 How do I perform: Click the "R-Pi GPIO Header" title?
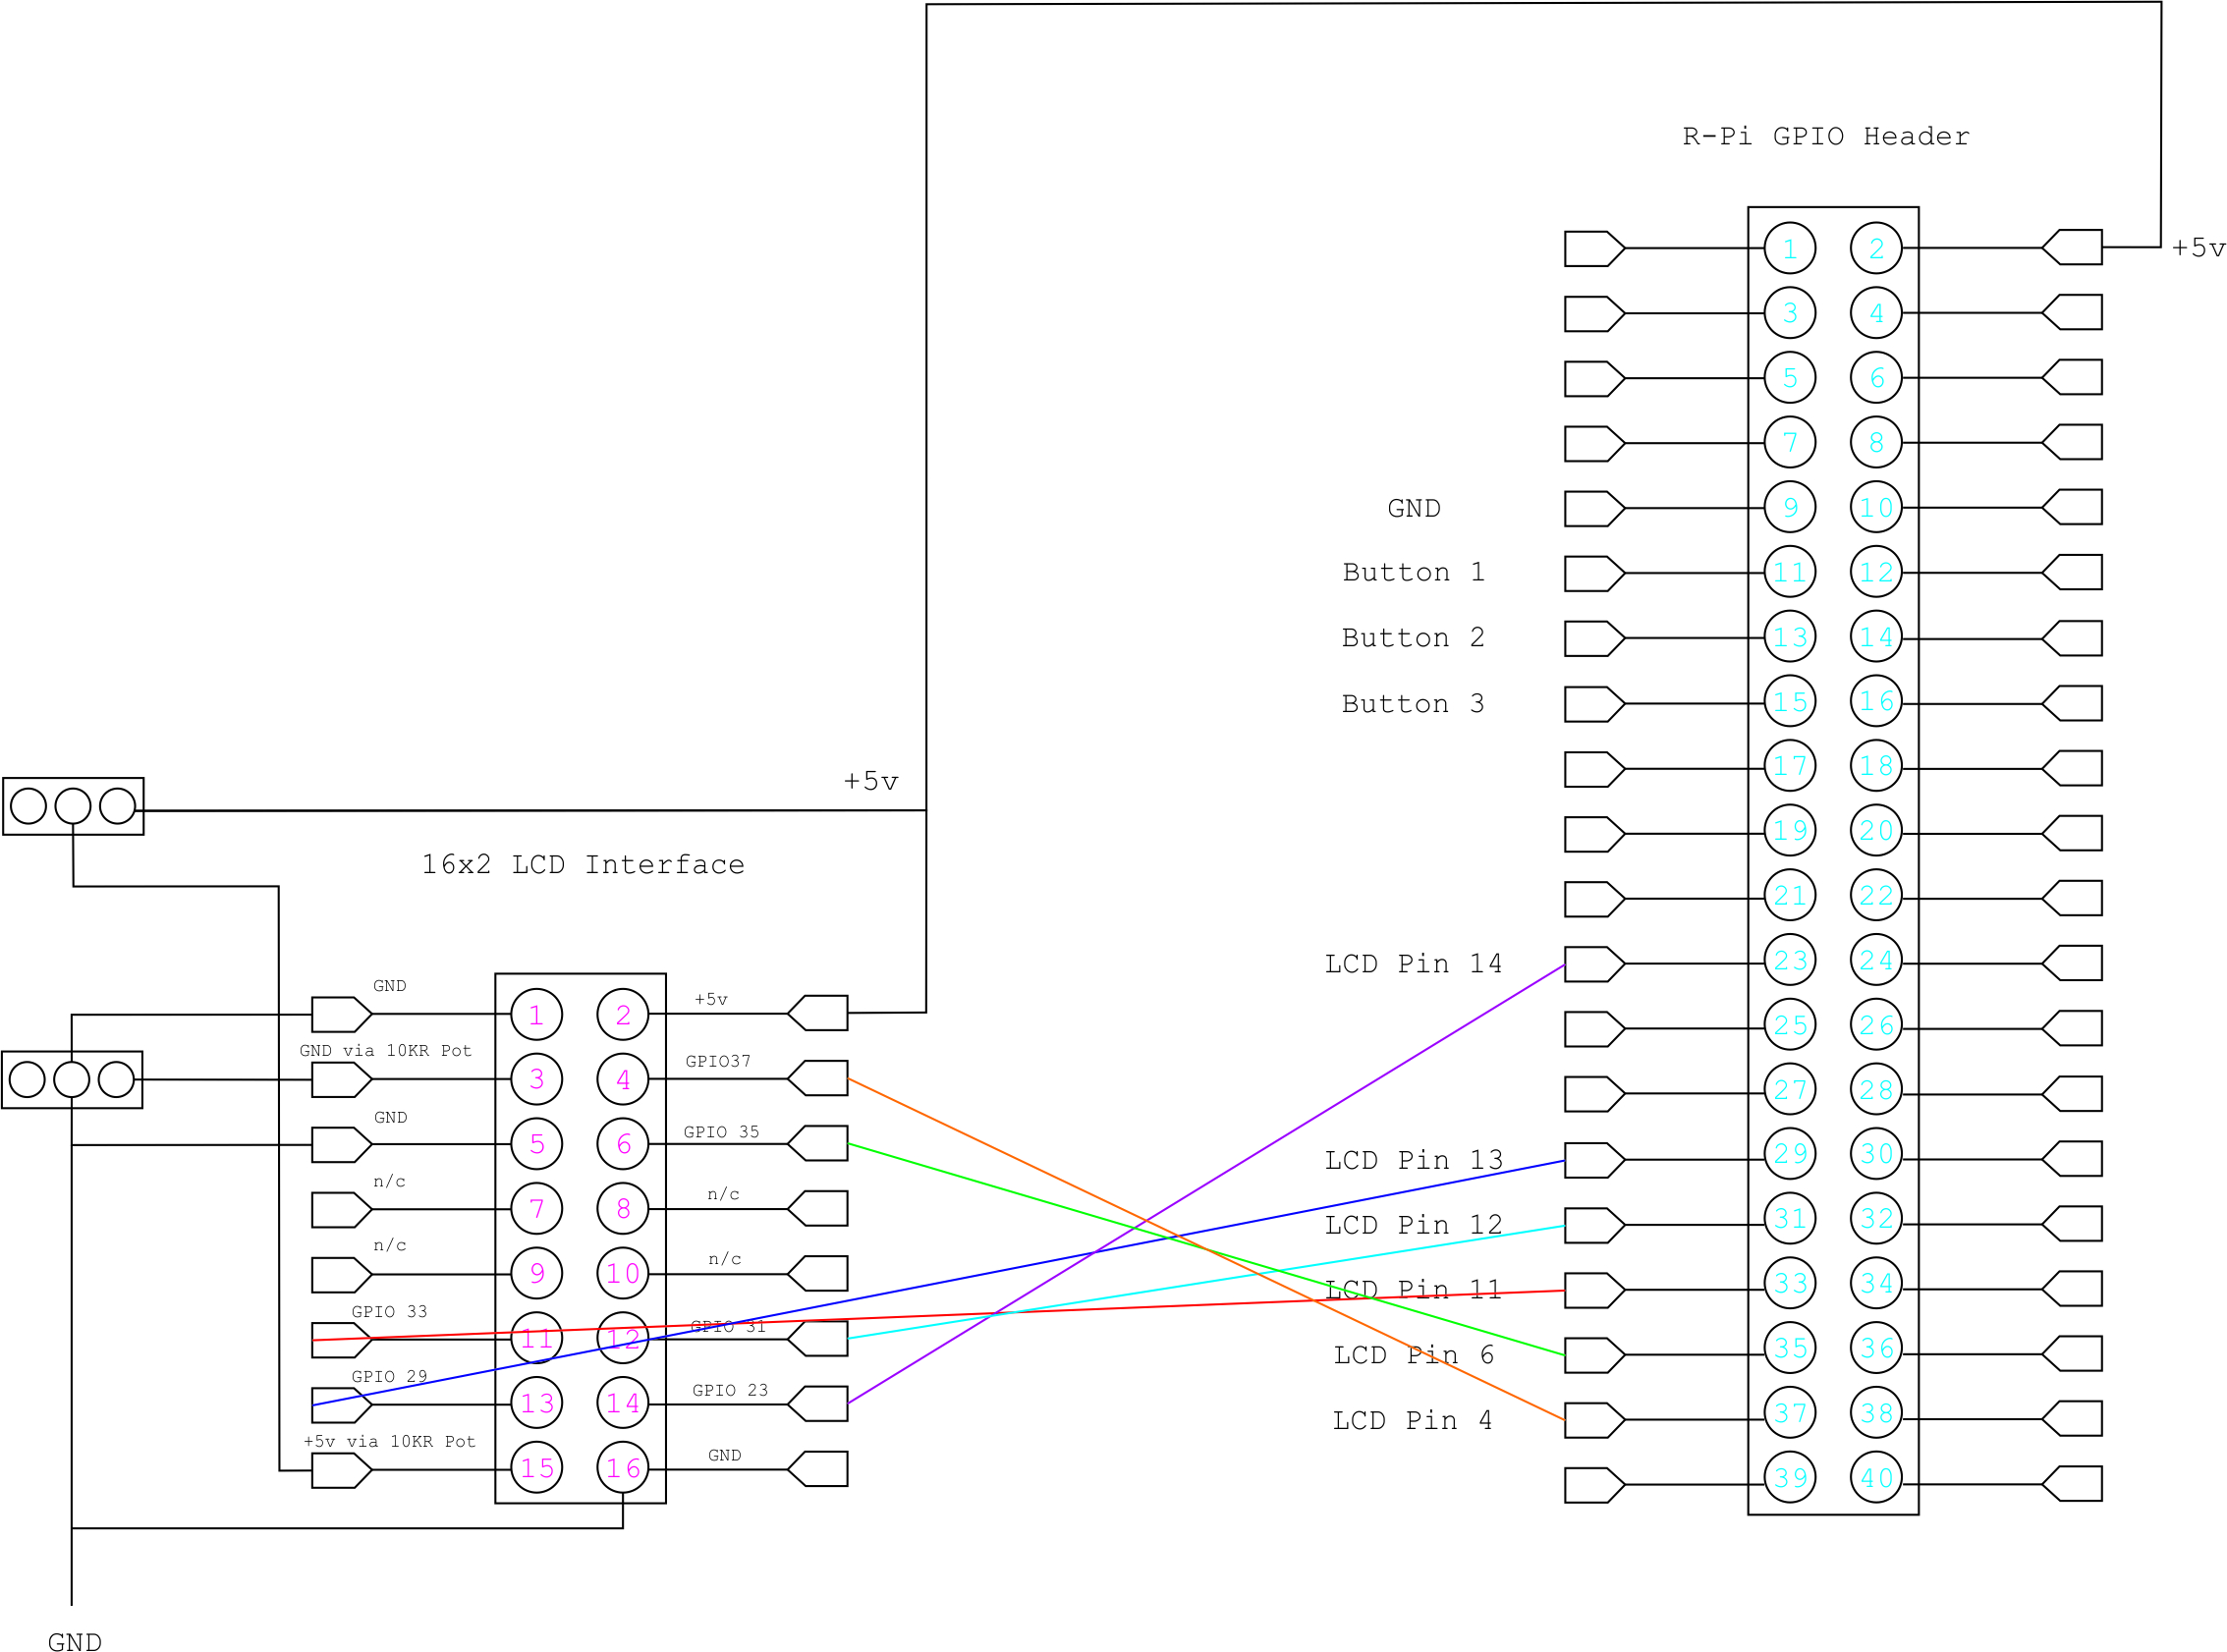(x=1825, y=136)
